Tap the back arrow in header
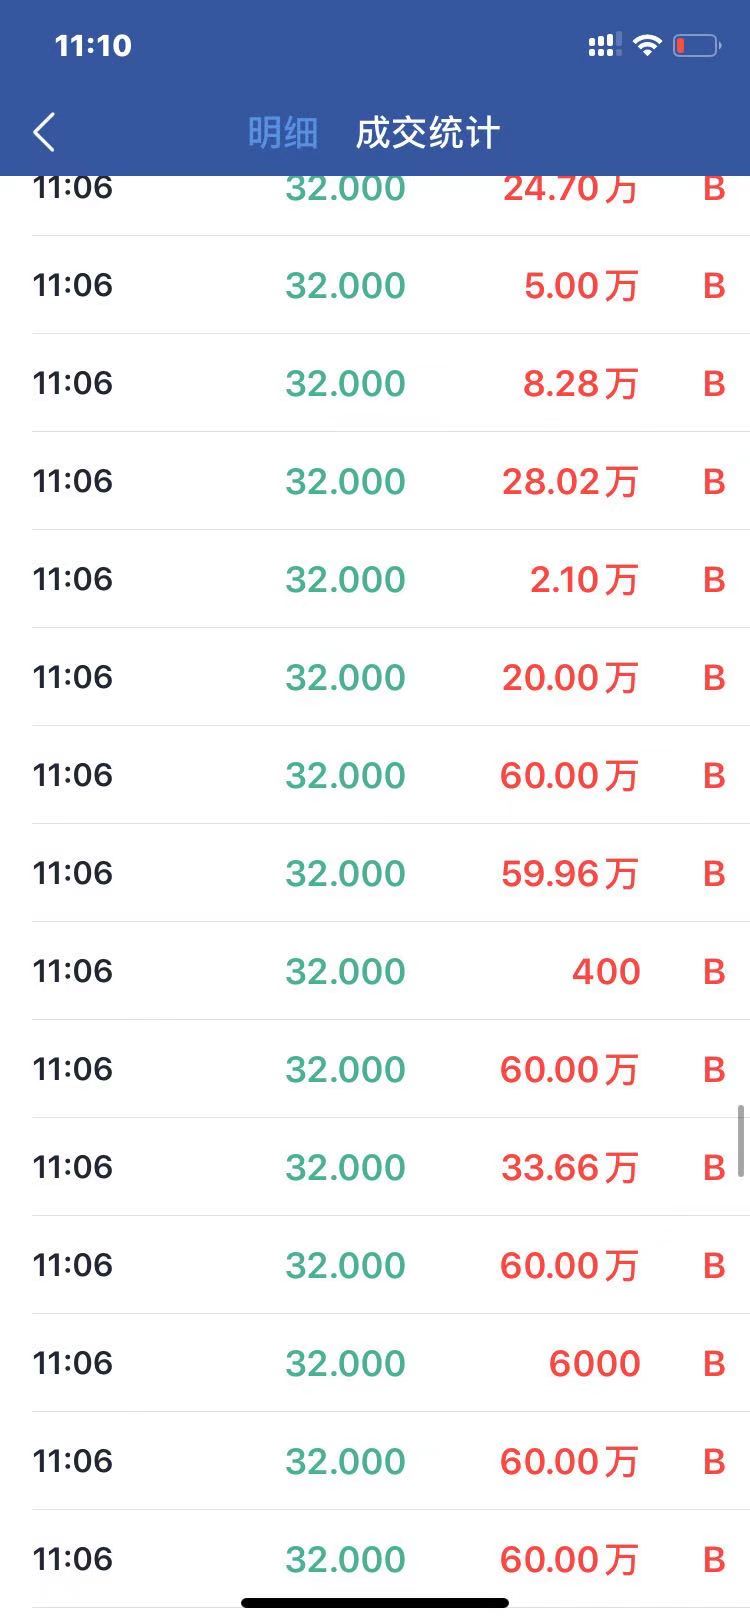750x1624 pixels. (44, 132)
